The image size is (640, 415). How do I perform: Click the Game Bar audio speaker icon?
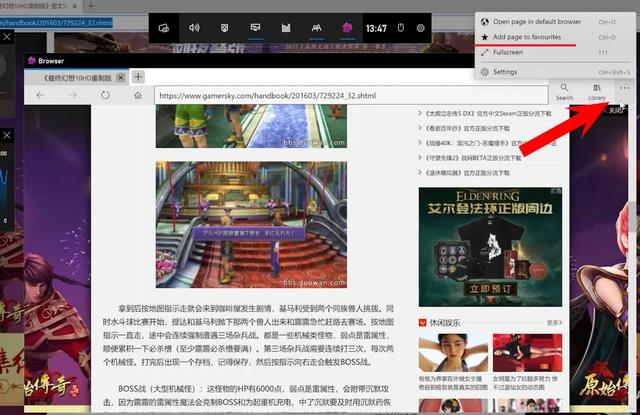point(194,28)
